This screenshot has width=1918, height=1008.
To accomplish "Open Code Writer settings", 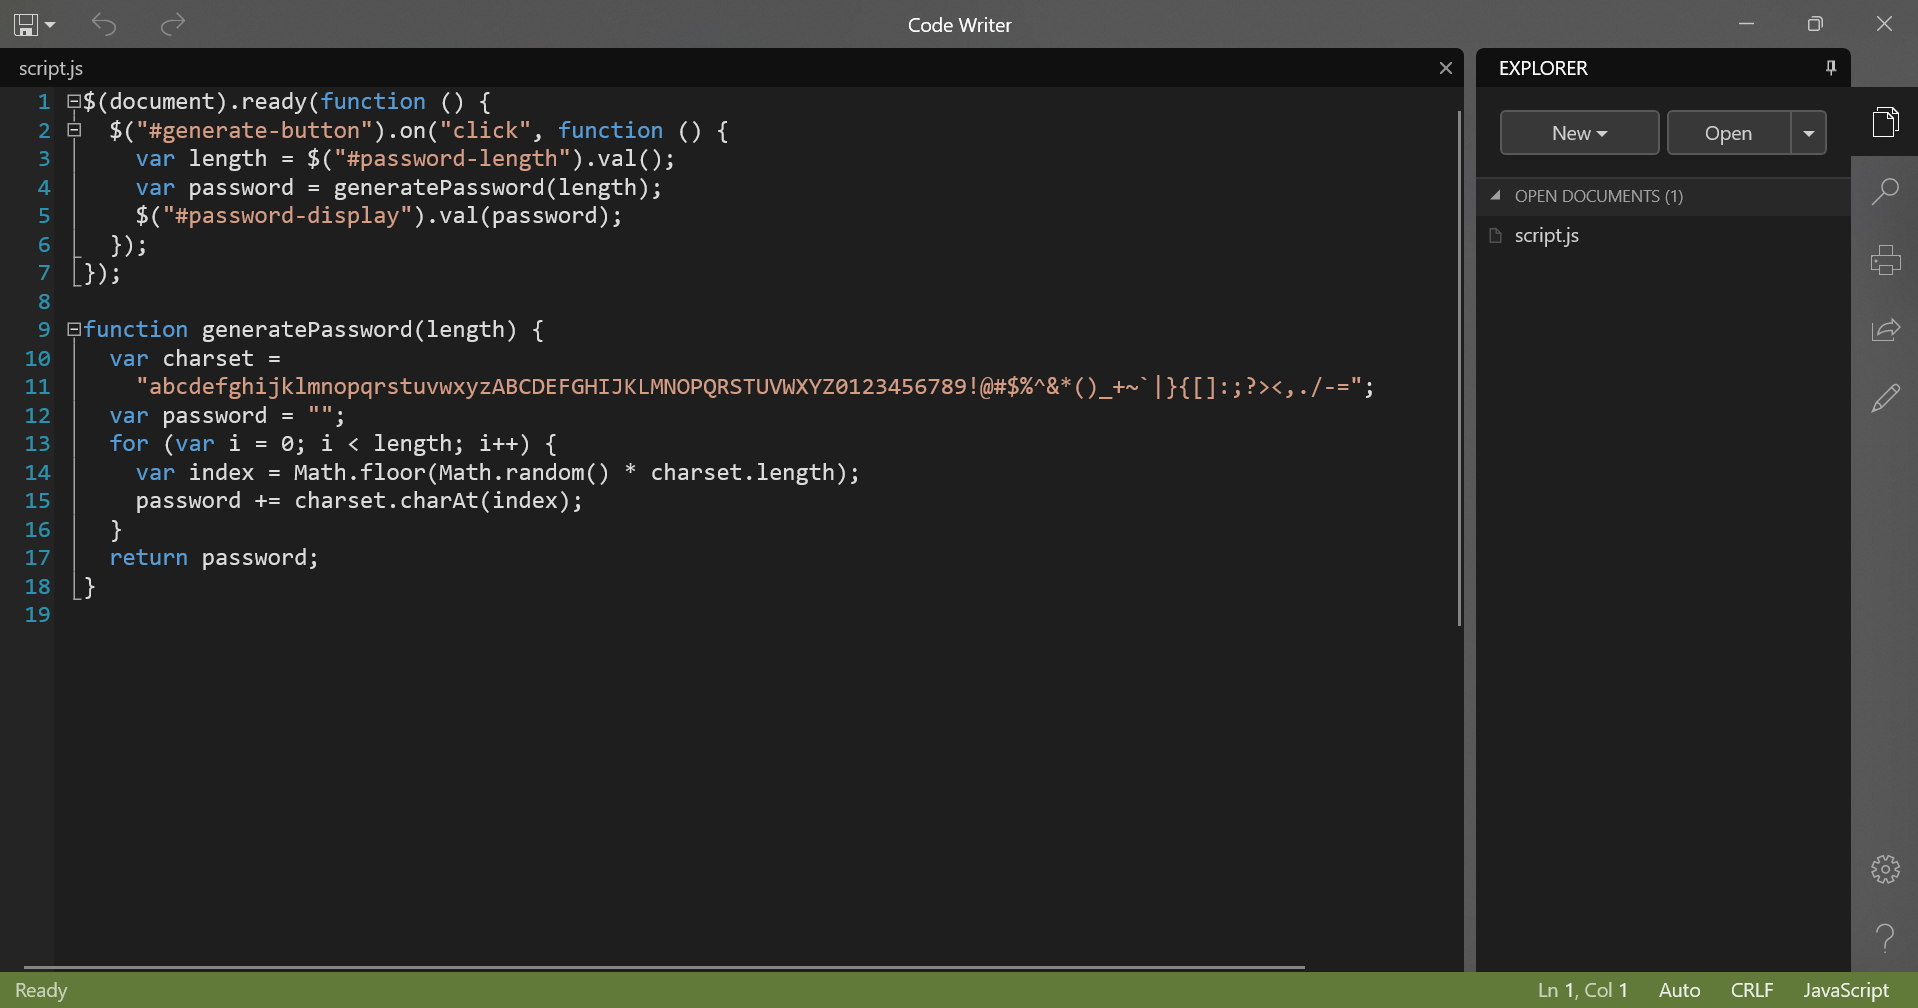I will point(1886,869).
